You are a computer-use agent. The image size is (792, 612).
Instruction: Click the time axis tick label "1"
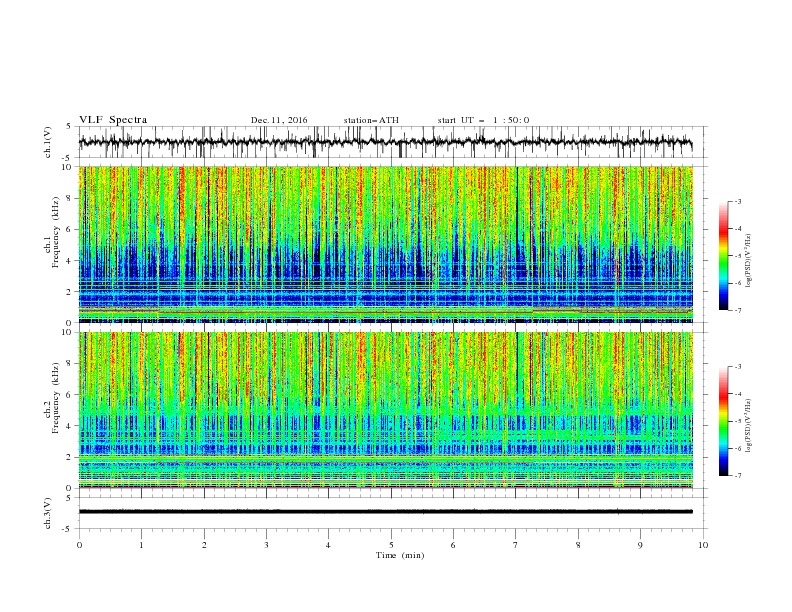(141, 545)
